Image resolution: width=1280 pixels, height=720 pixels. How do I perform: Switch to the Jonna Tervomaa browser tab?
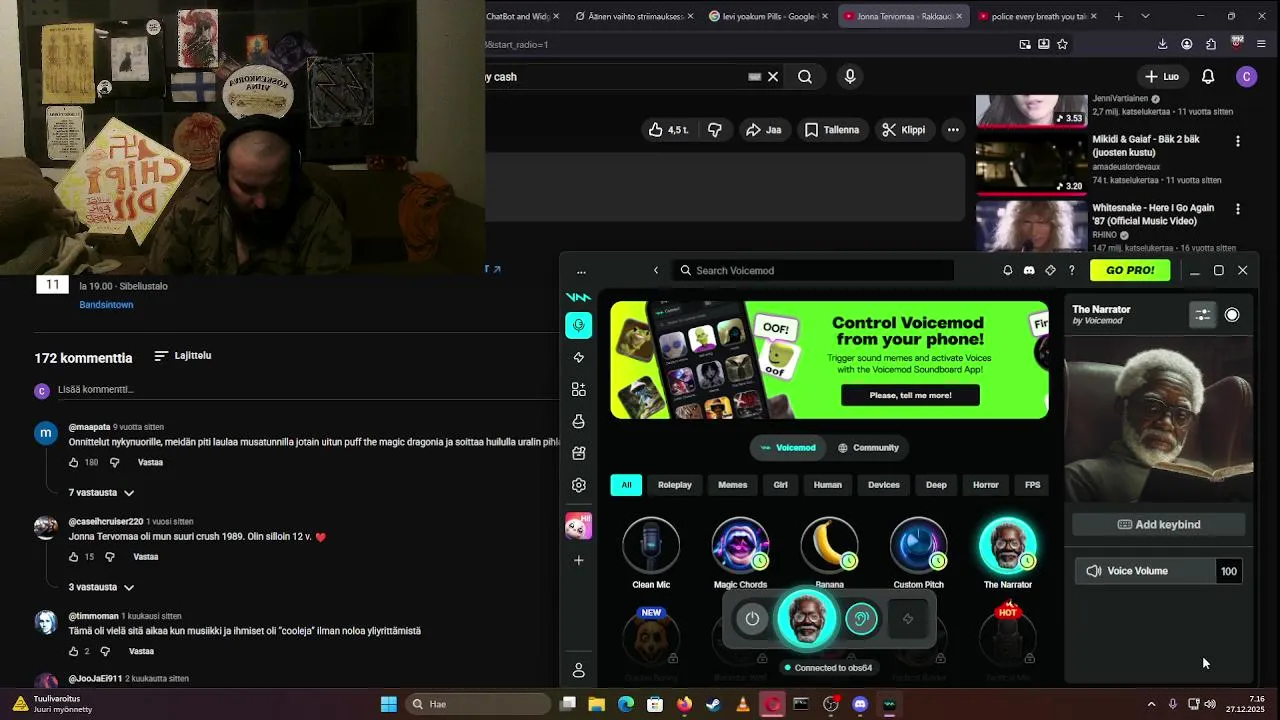click(x=904, y=16)
